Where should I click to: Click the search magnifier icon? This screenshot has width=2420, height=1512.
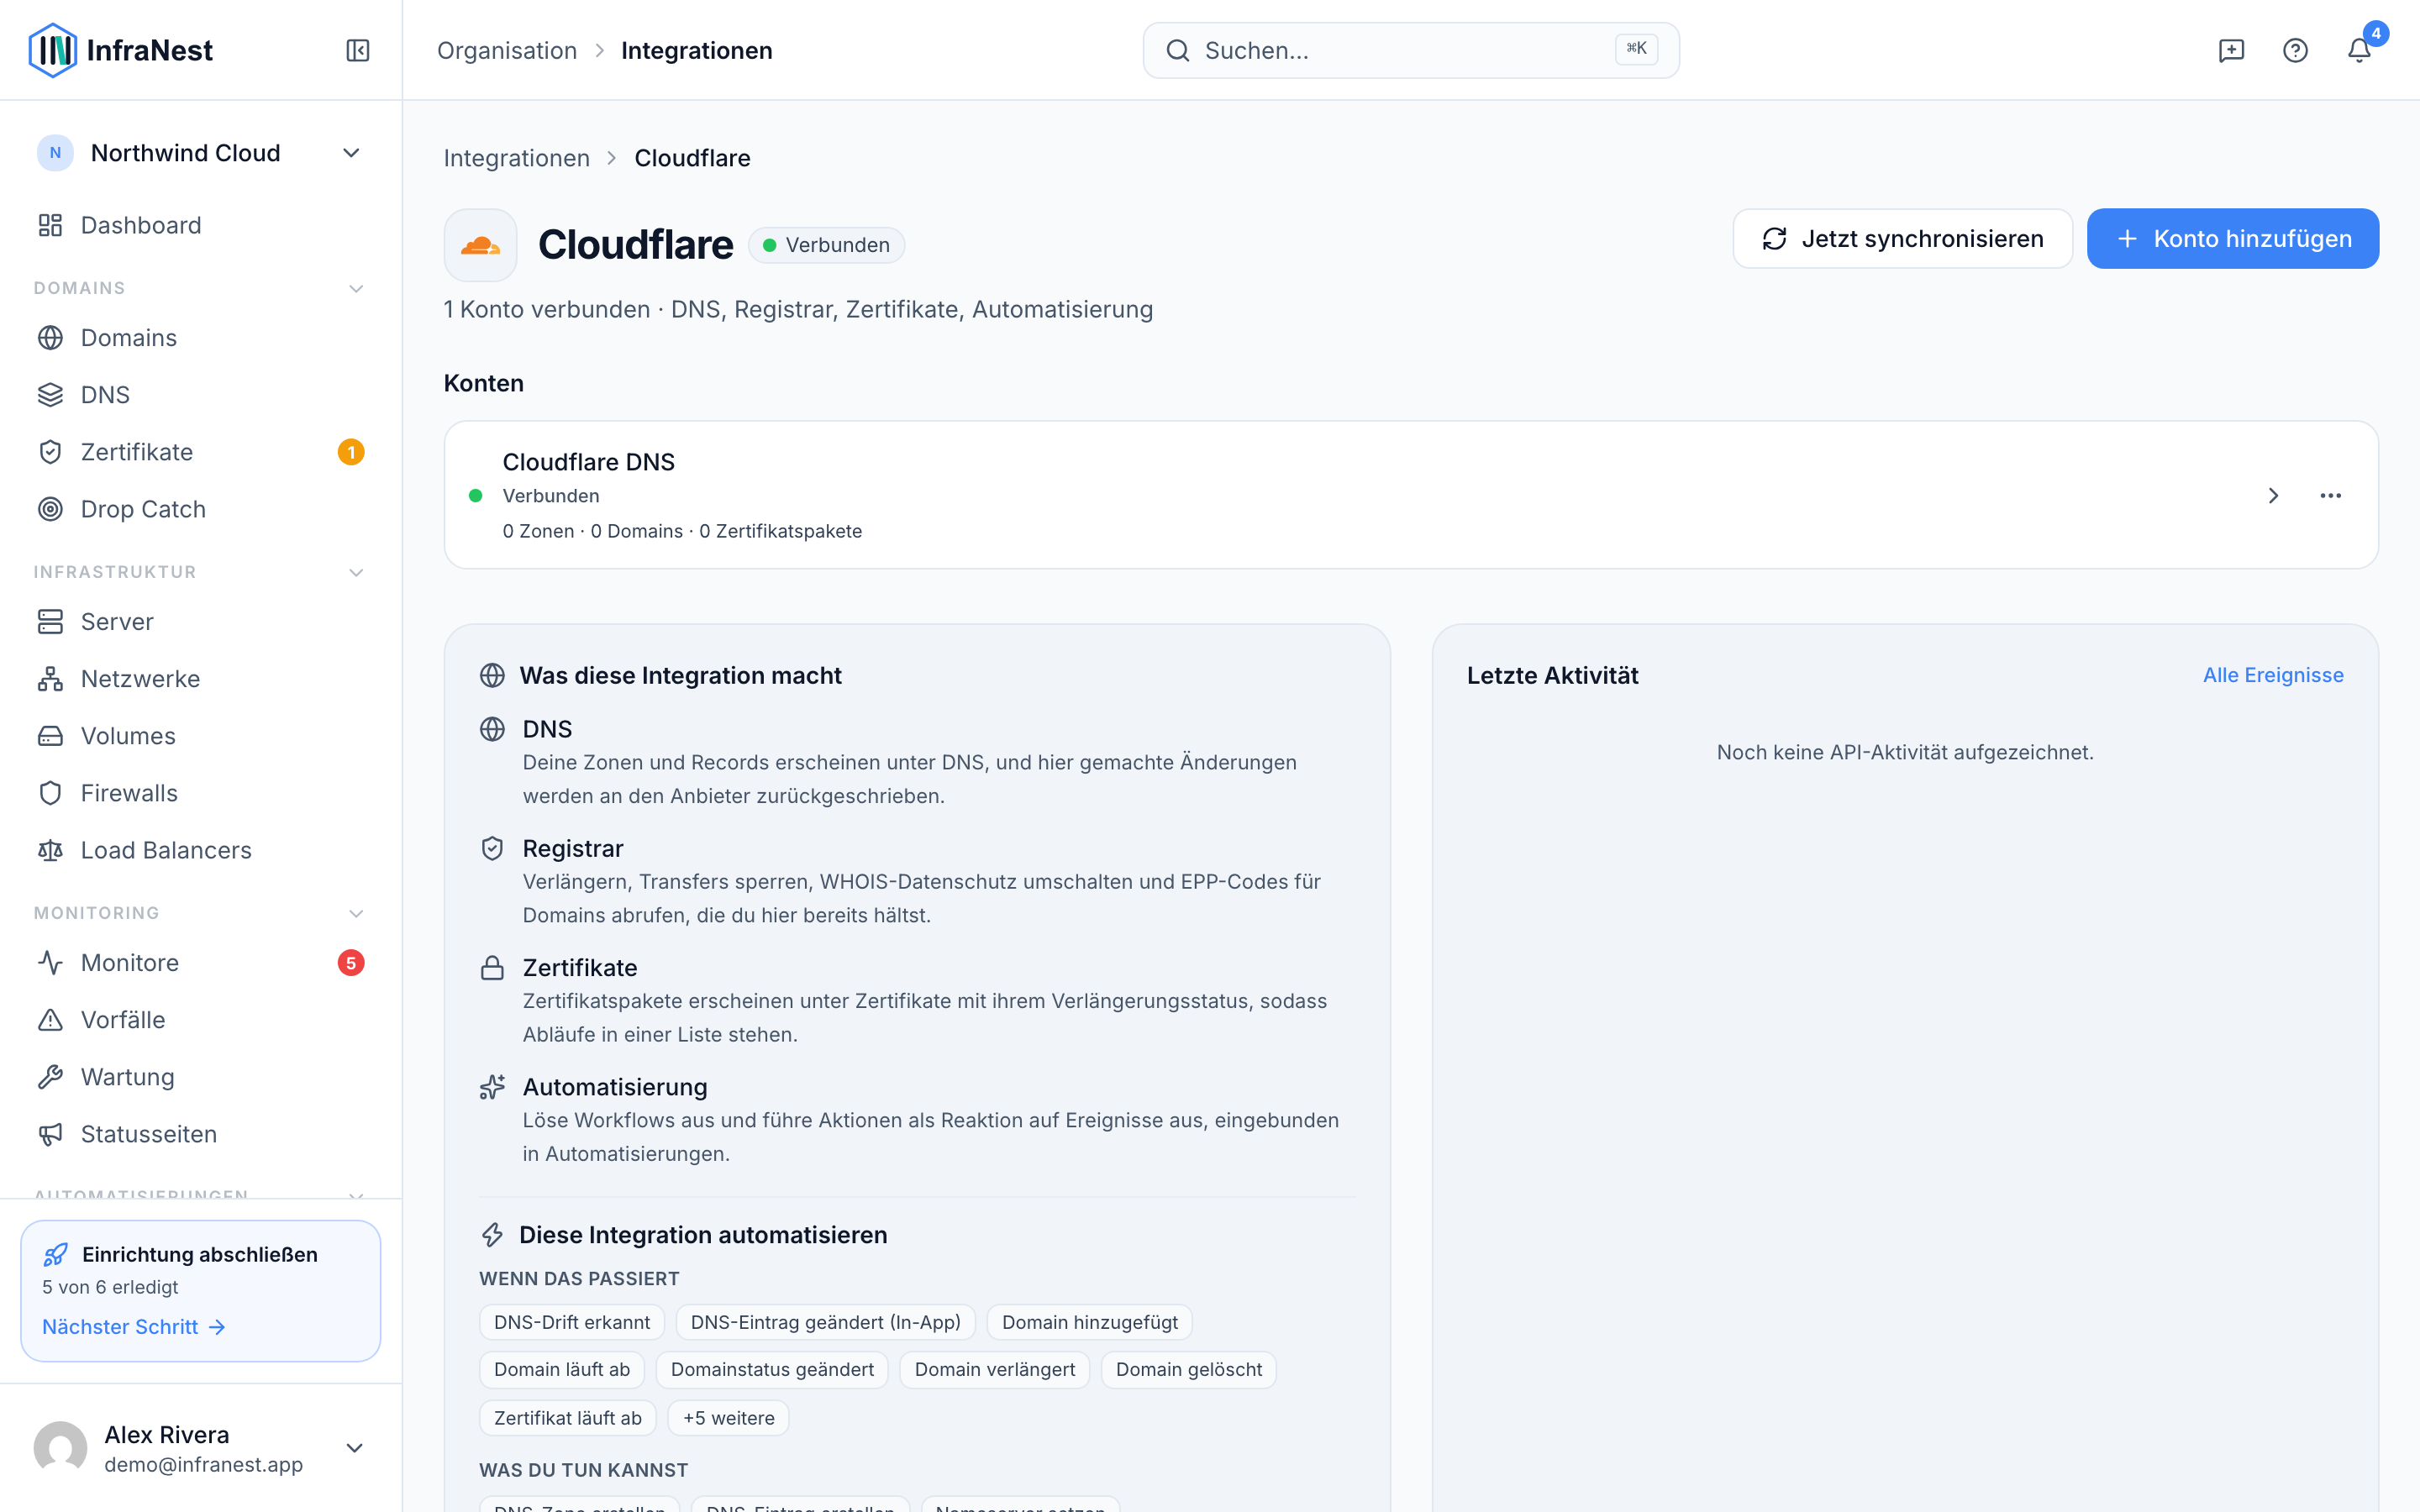(x=1178, y=50)
